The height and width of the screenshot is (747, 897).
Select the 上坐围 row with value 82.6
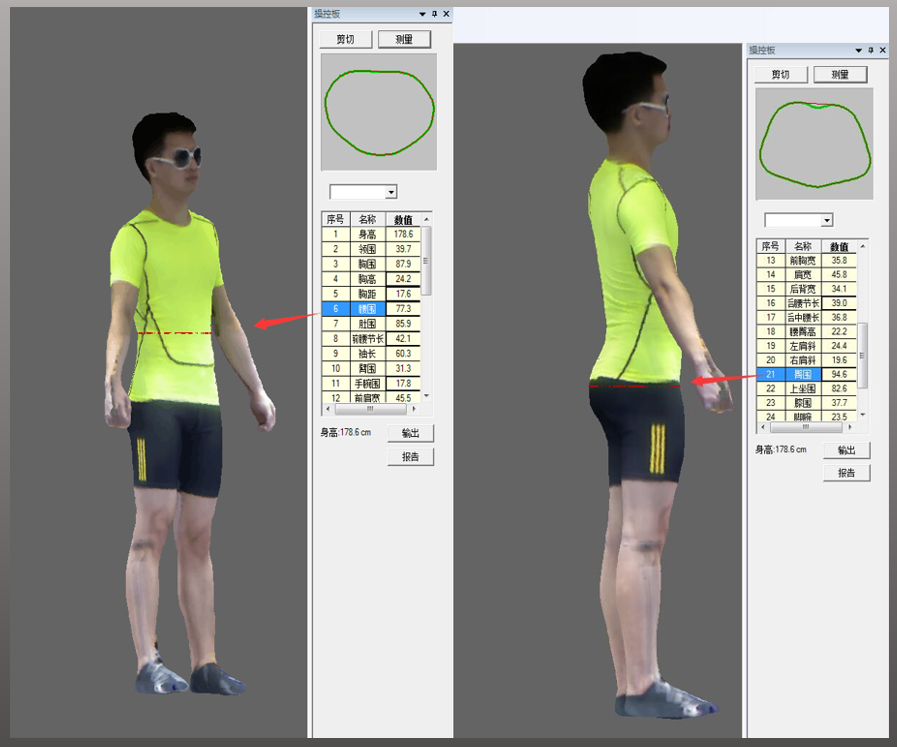click(x=803, y=388)
